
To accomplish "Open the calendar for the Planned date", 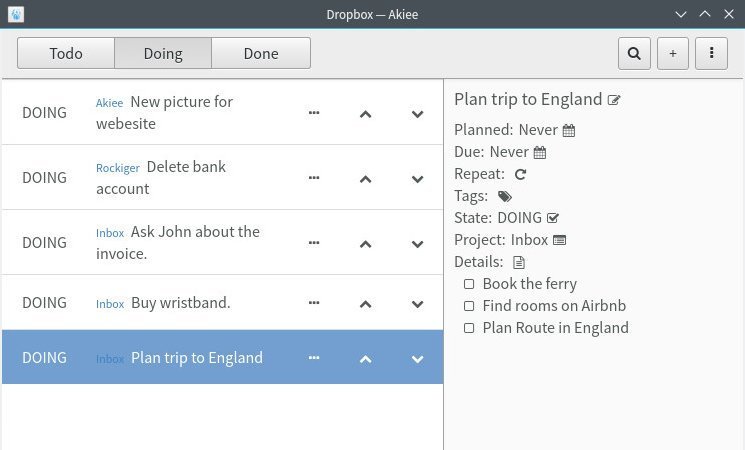I will [x=569, y=130].
